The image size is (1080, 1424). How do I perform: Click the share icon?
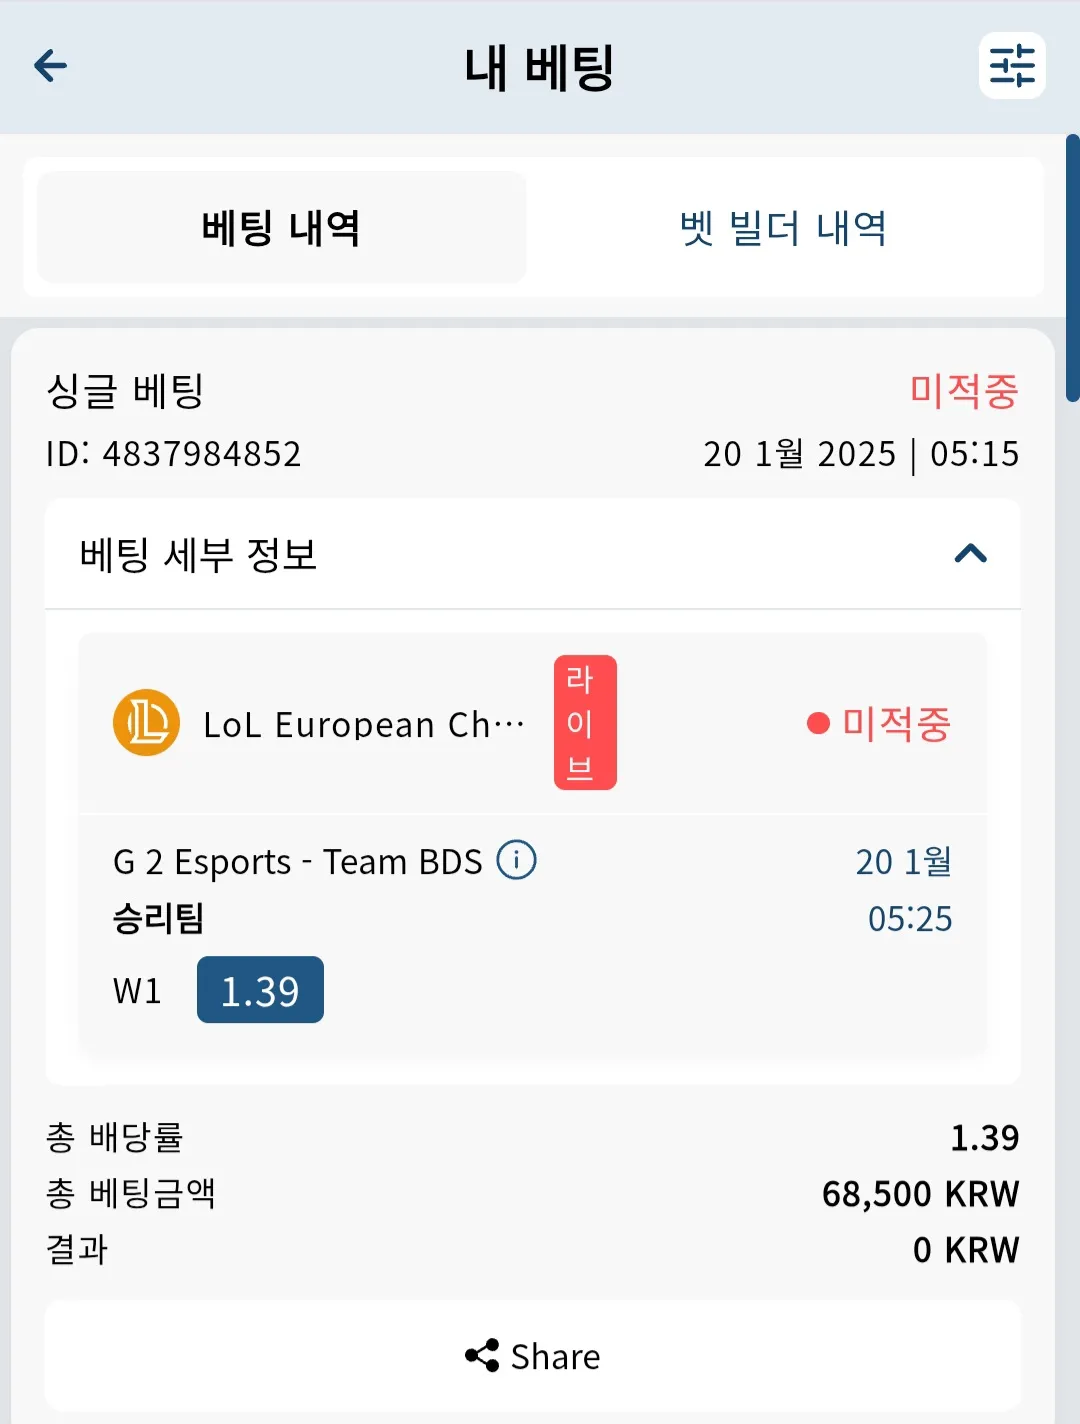click(482, 1356)
